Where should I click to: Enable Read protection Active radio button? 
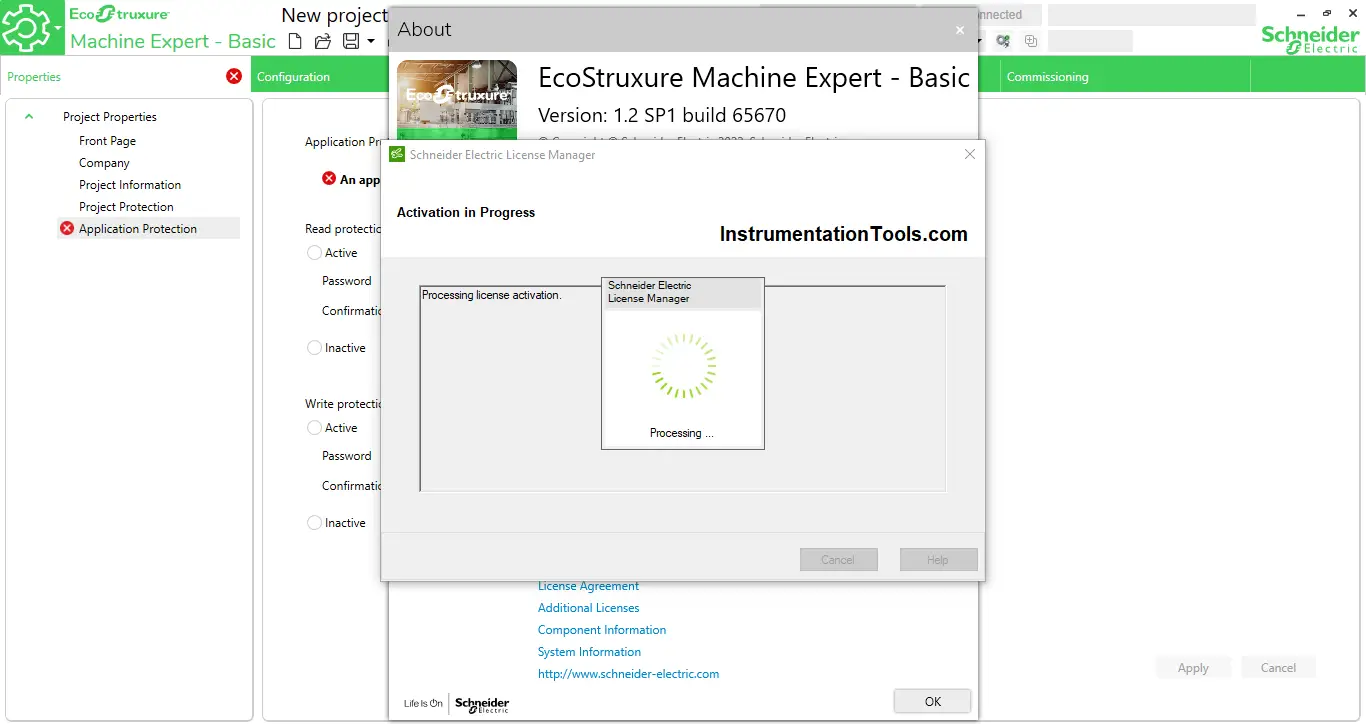point(314,253)
